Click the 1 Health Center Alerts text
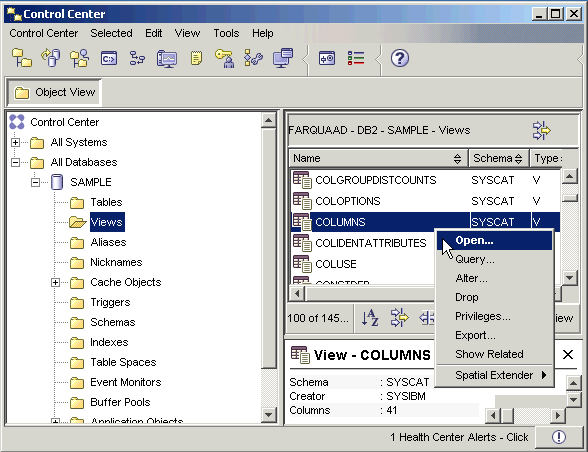This screenshot has height=452, width=588. coord(459,437)
